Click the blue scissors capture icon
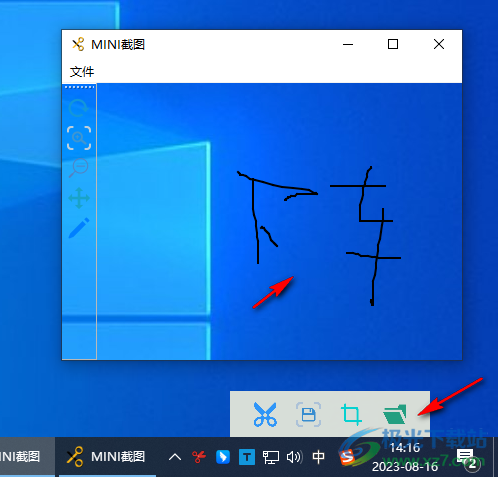The width and height of the screenshot is (498, 477). pos(265,414)
